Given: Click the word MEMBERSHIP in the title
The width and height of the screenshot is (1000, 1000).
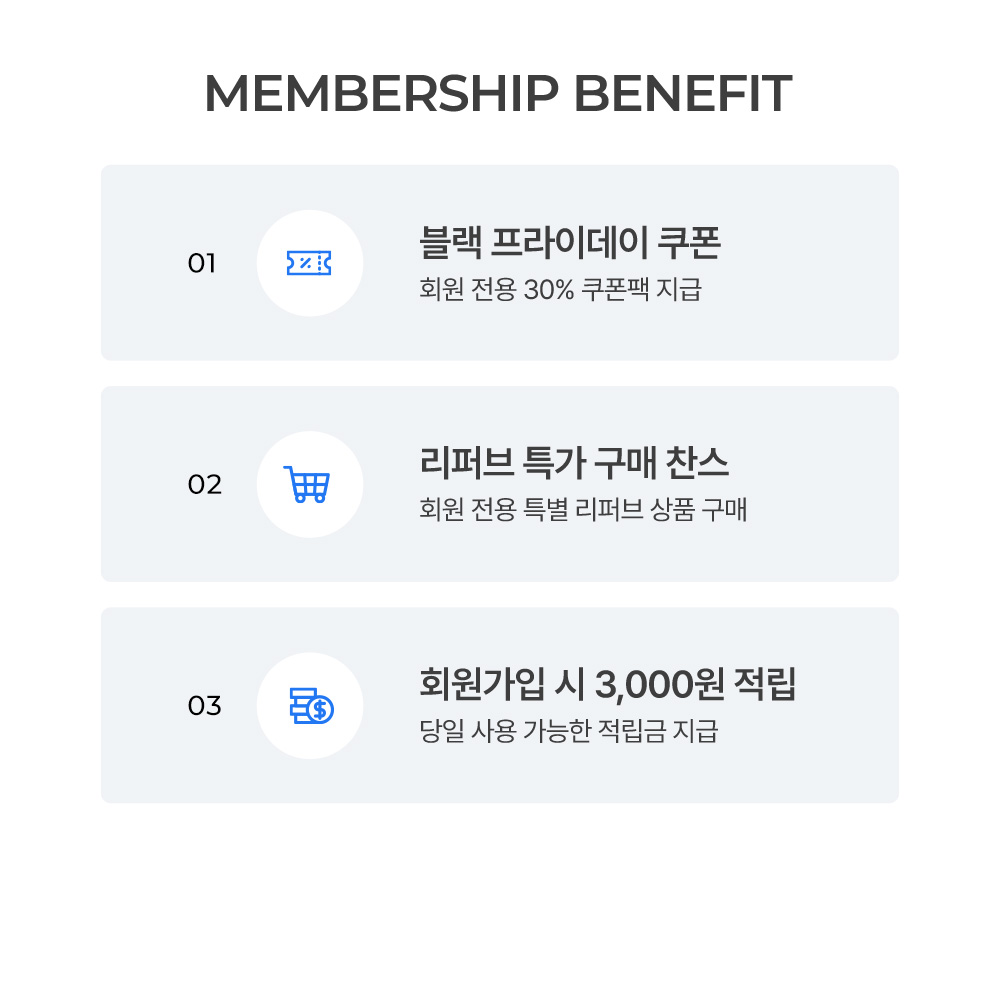Looking at the screenshot, I should pyautogui.click(x=381, y=94).
